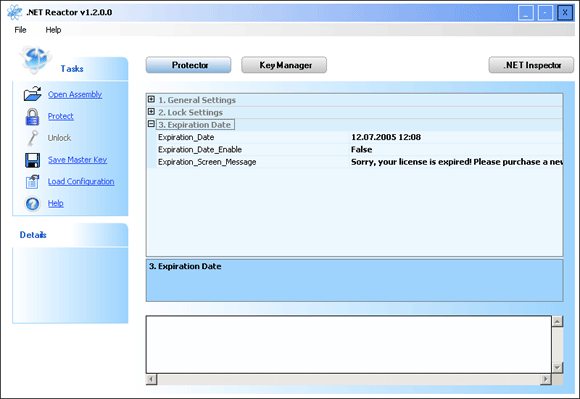The width and height of the screenshot is (580, 399).
Task: Click the 12.07.2005 12:08 date value
Action: 386,137
